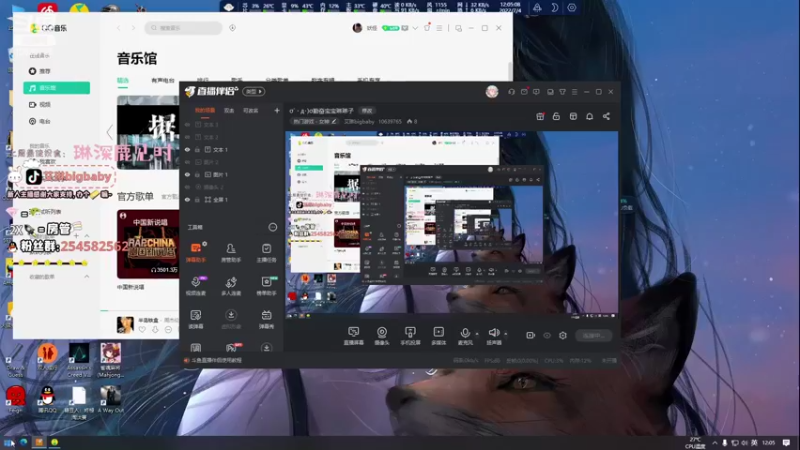800x450 pixels.
Task: Open 弹幕秀 tool in the toolbox
Action: [266, 319]
